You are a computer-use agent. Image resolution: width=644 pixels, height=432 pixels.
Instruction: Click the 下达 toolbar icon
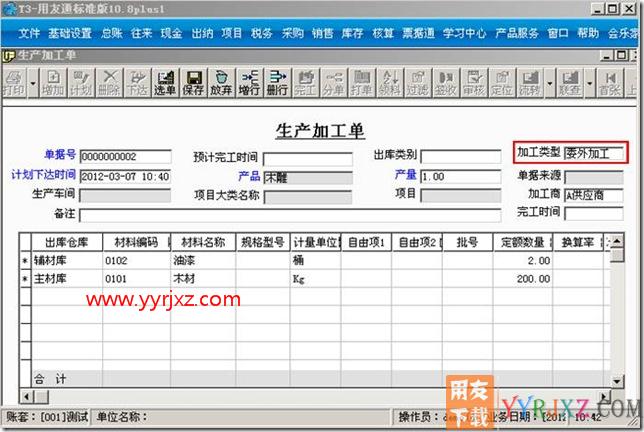(x=137, y=83)
